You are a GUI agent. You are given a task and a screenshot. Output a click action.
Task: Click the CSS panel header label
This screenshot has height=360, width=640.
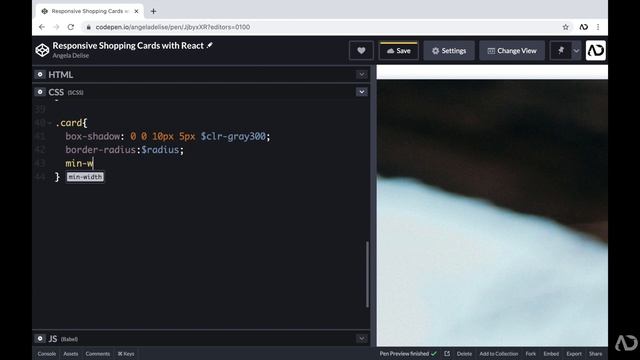pos(56,92)
